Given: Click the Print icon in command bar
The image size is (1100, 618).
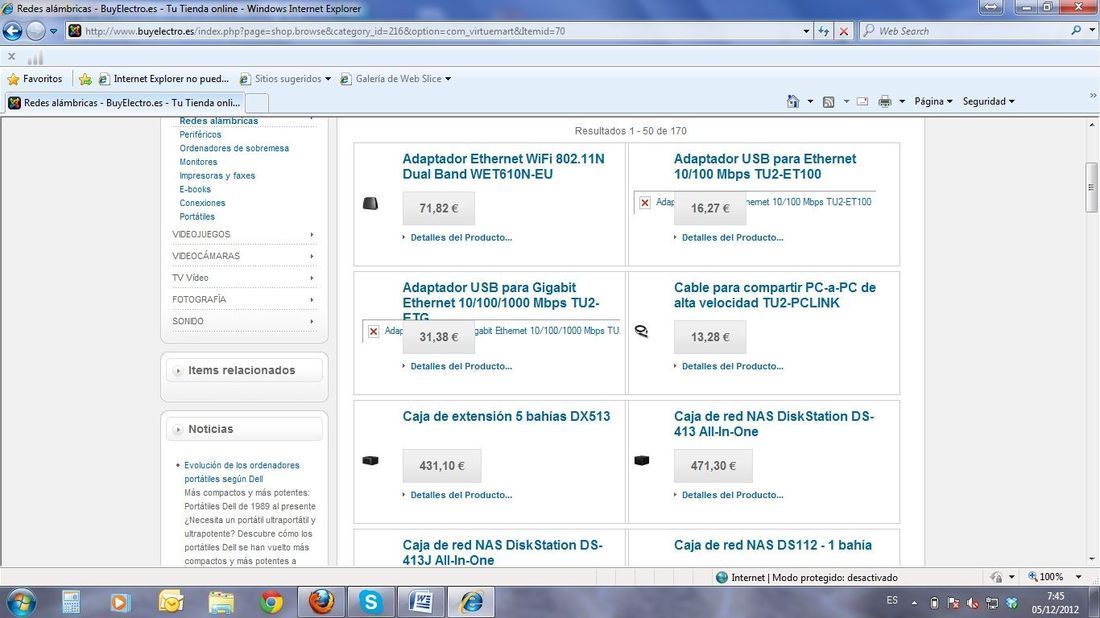Looking at the screenshot, I should (885, 101).
